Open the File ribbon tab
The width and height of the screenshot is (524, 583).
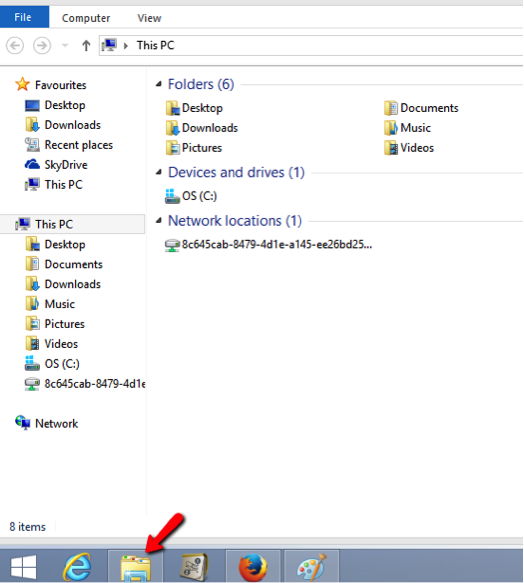[x=24, y=17]
